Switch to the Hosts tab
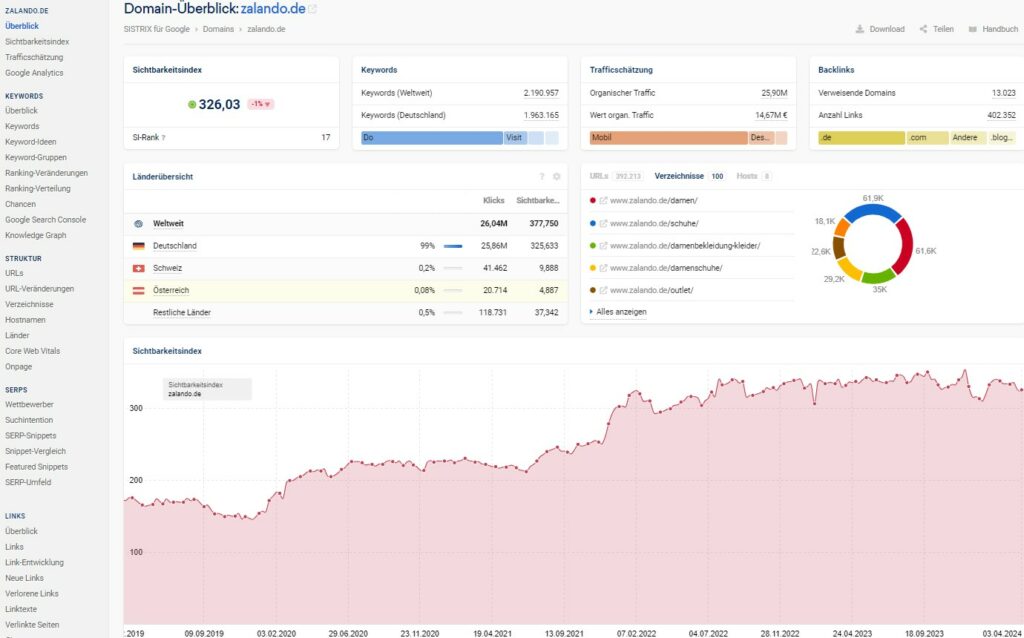Screen dimensions: 1024x638 click(x=746, y=176)
